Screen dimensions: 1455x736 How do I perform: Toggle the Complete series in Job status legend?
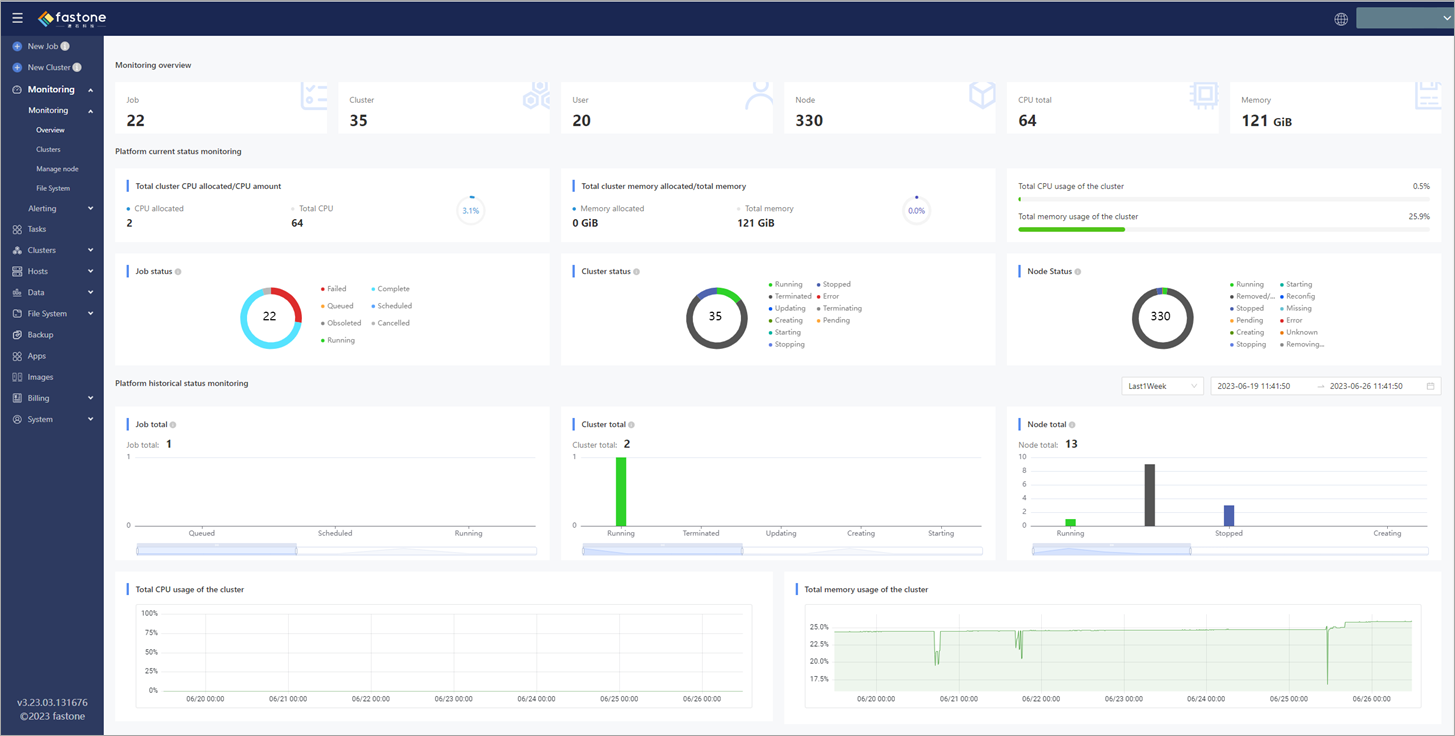click(390, 289)
